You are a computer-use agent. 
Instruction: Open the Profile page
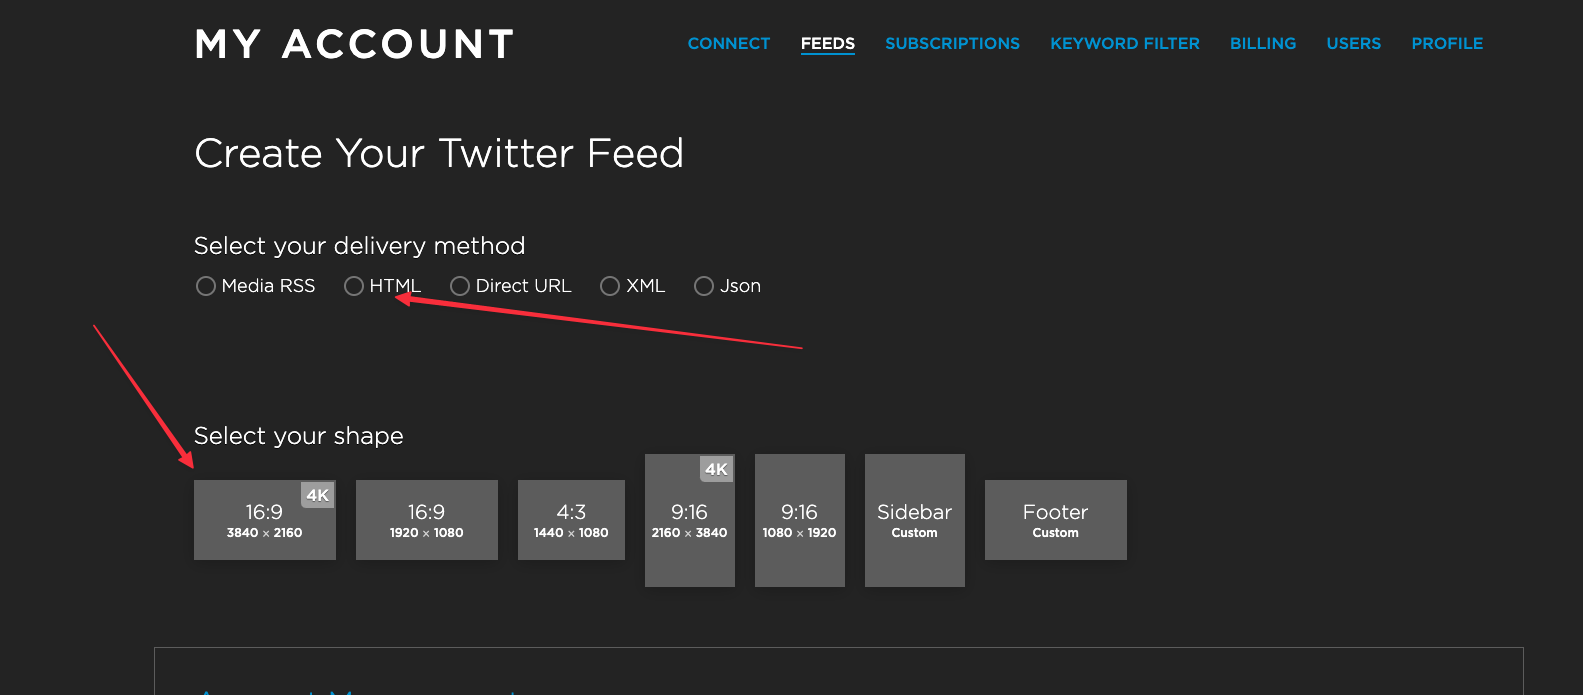pos(1447,44)
